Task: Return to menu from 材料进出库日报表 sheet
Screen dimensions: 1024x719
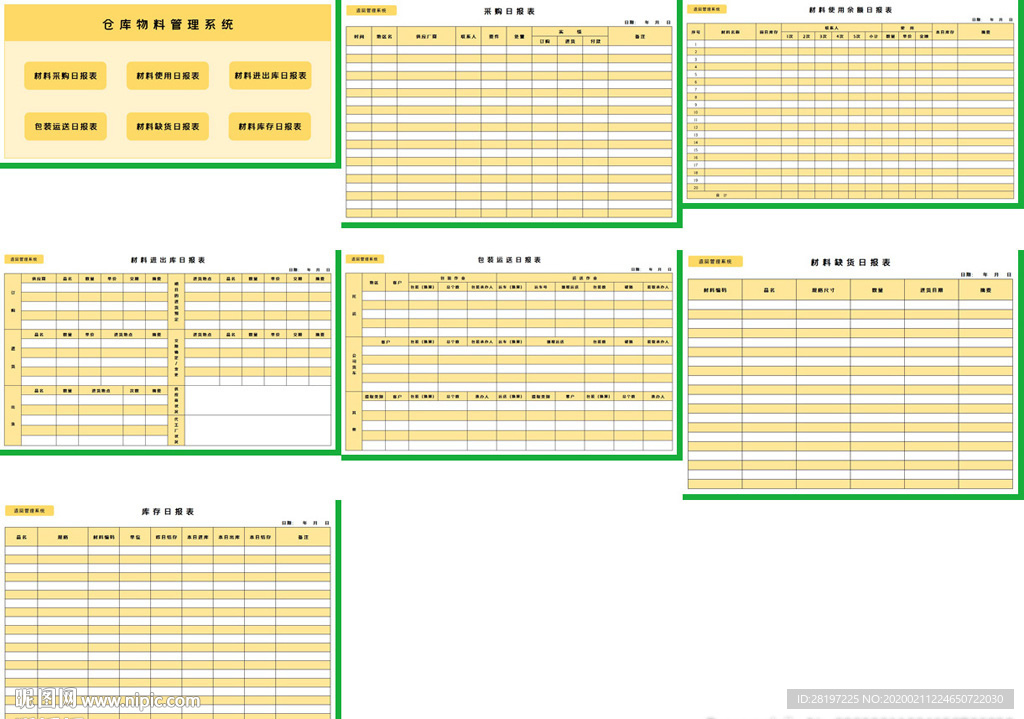Action: click(24, 259)
